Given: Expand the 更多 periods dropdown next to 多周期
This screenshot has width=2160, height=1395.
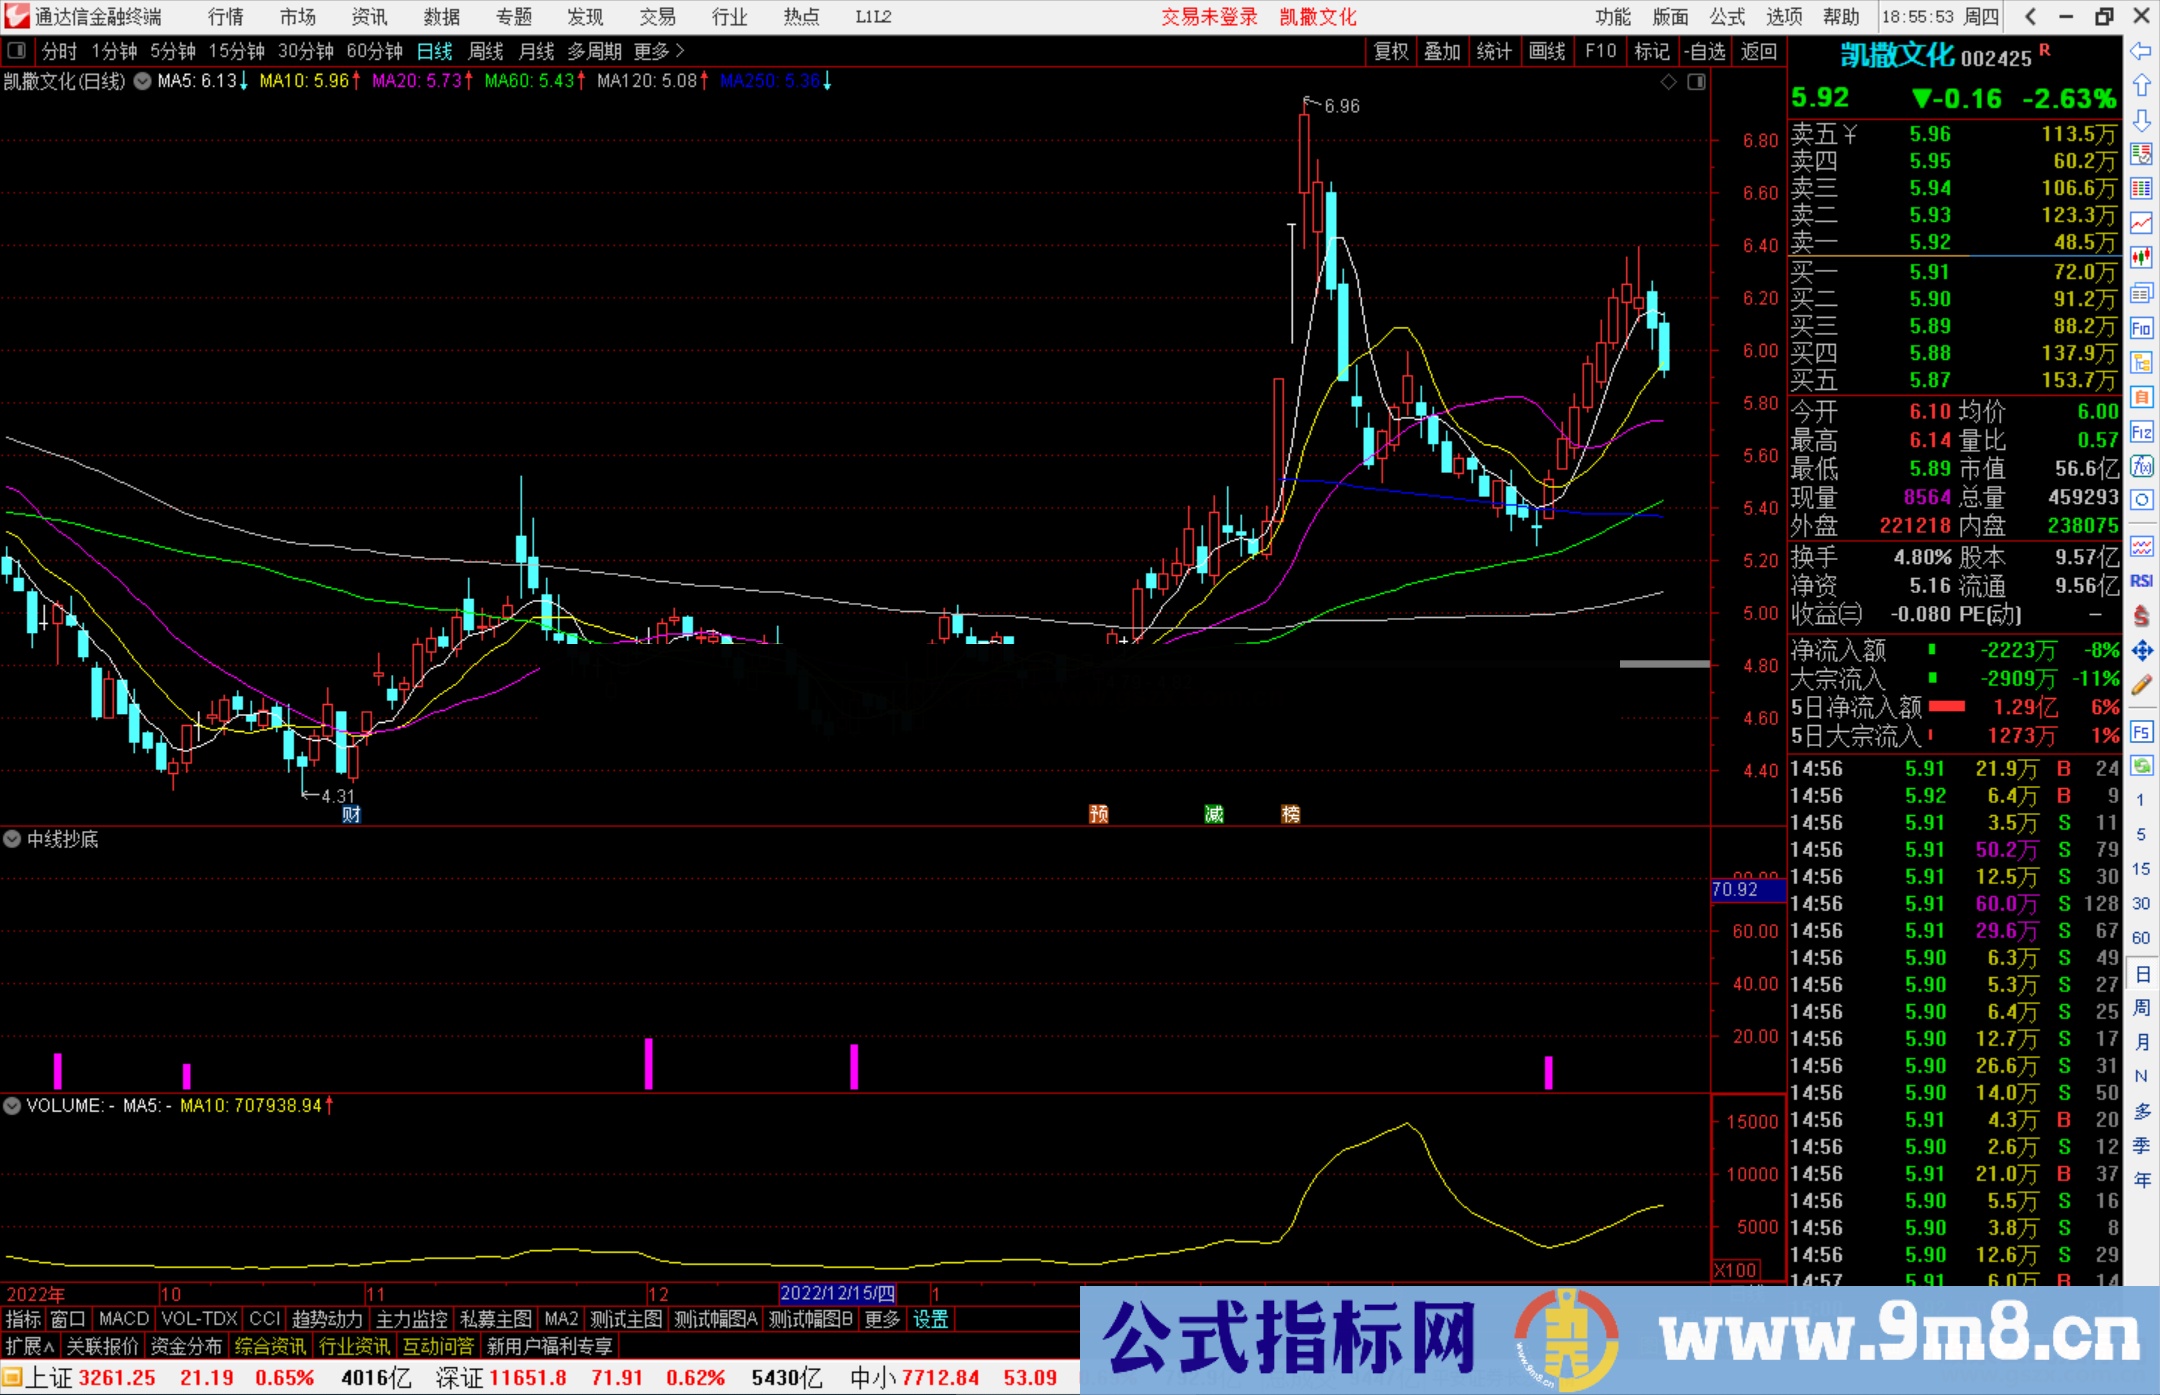Looking at the screenshot, I should tap(652, 51).
